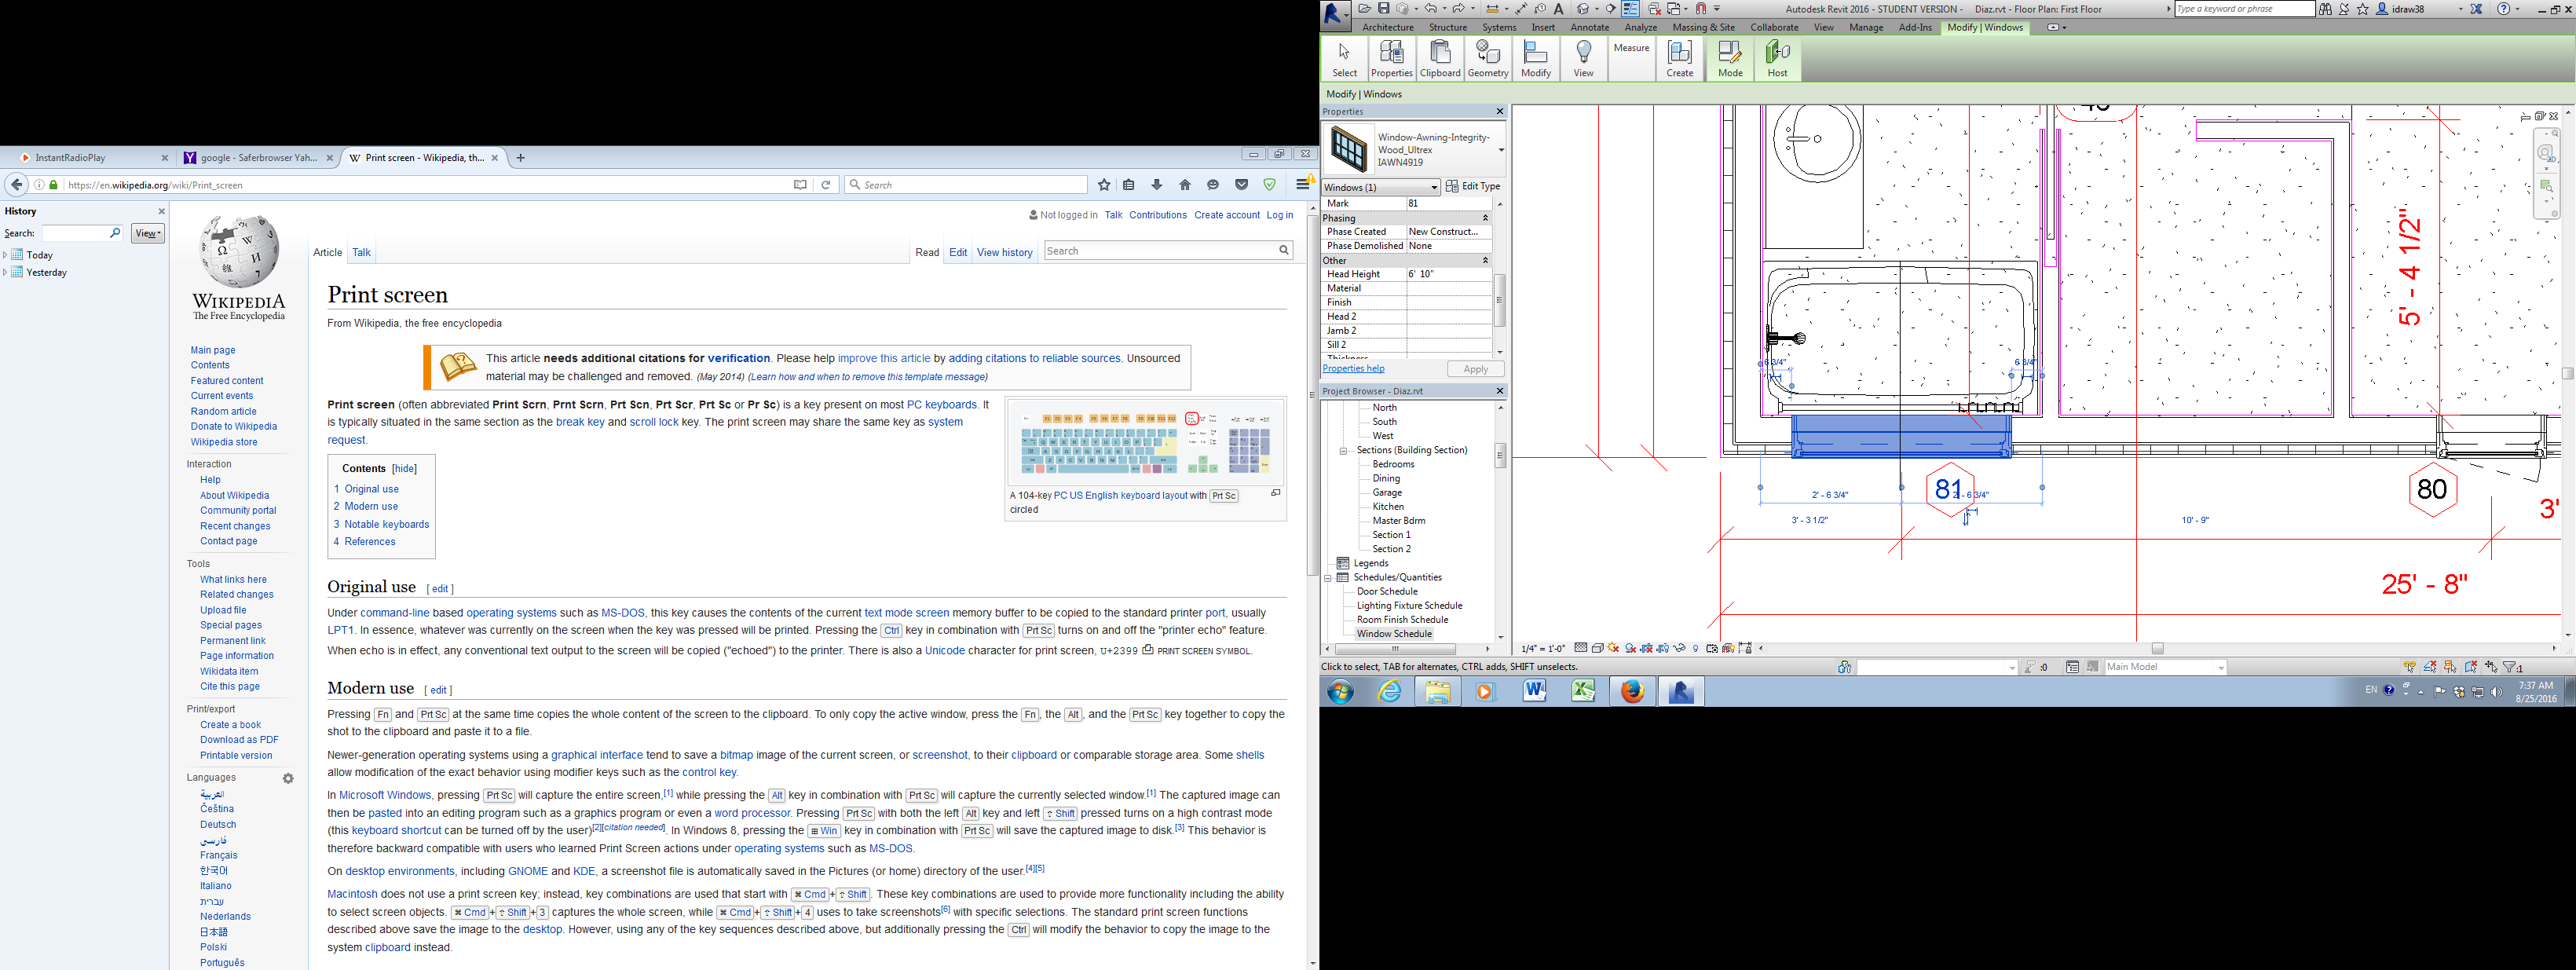Select the Text tool icon in quick access

1559,9
